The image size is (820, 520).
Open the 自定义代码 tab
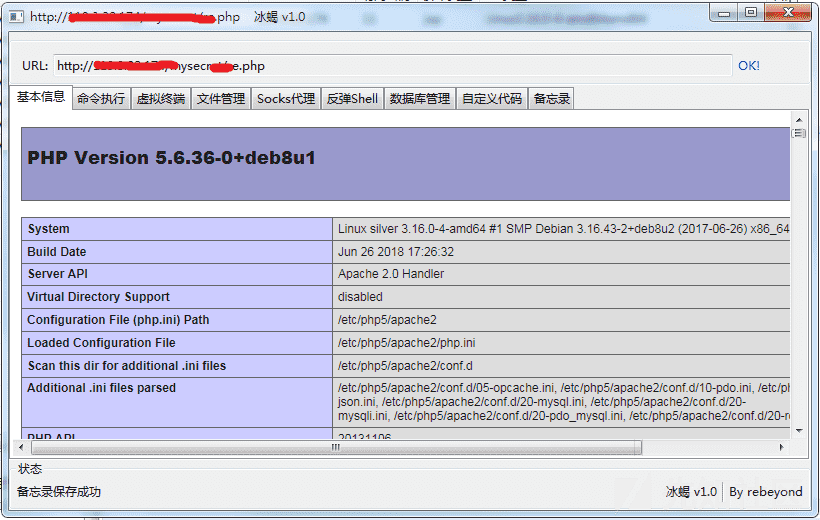[x=492, y=98]
